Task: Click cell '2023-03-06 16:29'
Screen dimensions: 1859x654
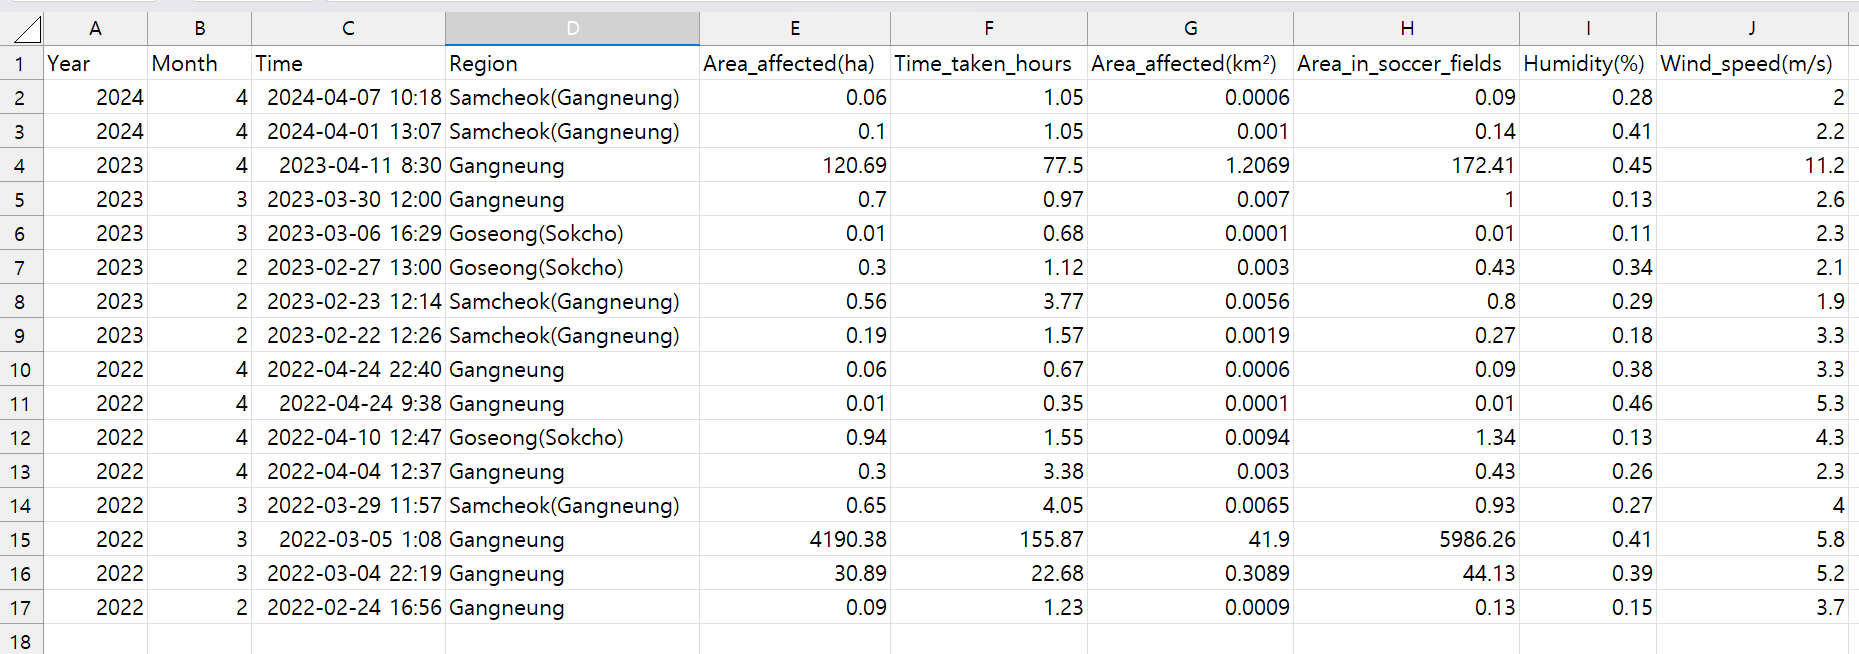Action: (x=348, y=234)
